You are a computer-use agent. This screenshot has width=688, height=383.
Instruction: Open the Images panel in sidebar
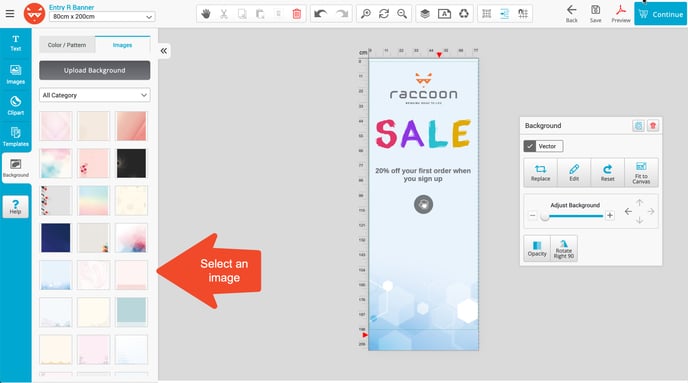[x=16, y=74]
